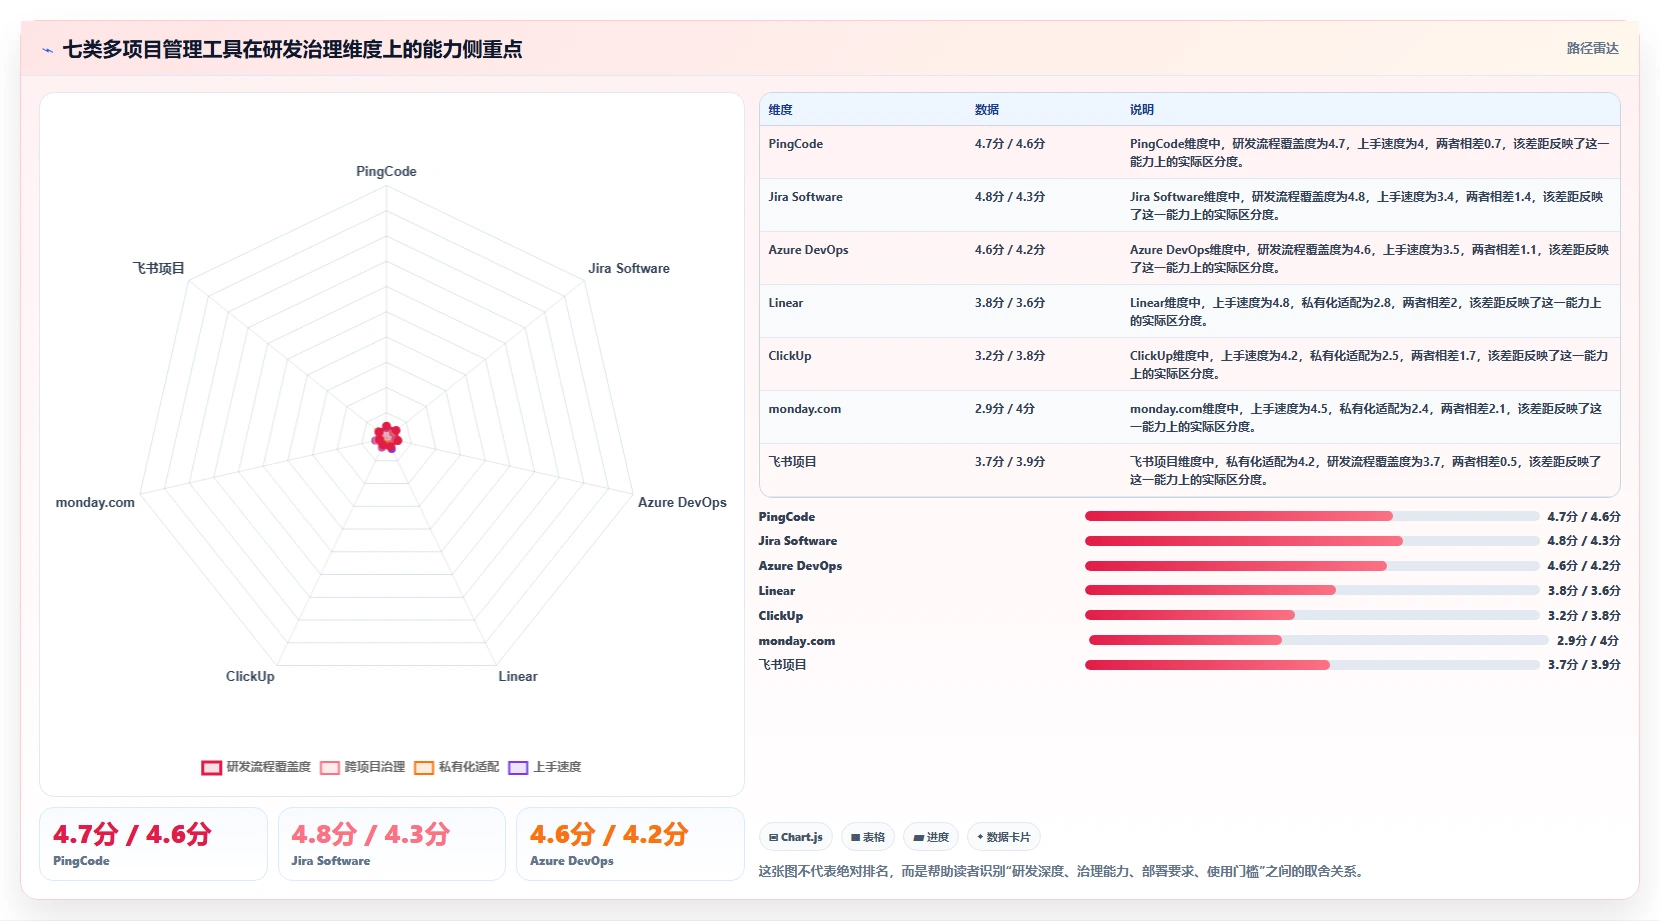Open the PingCode 4.7分 / 4.6分 stat card
This screenshot has width=1660, height=921.
[153, 844]
